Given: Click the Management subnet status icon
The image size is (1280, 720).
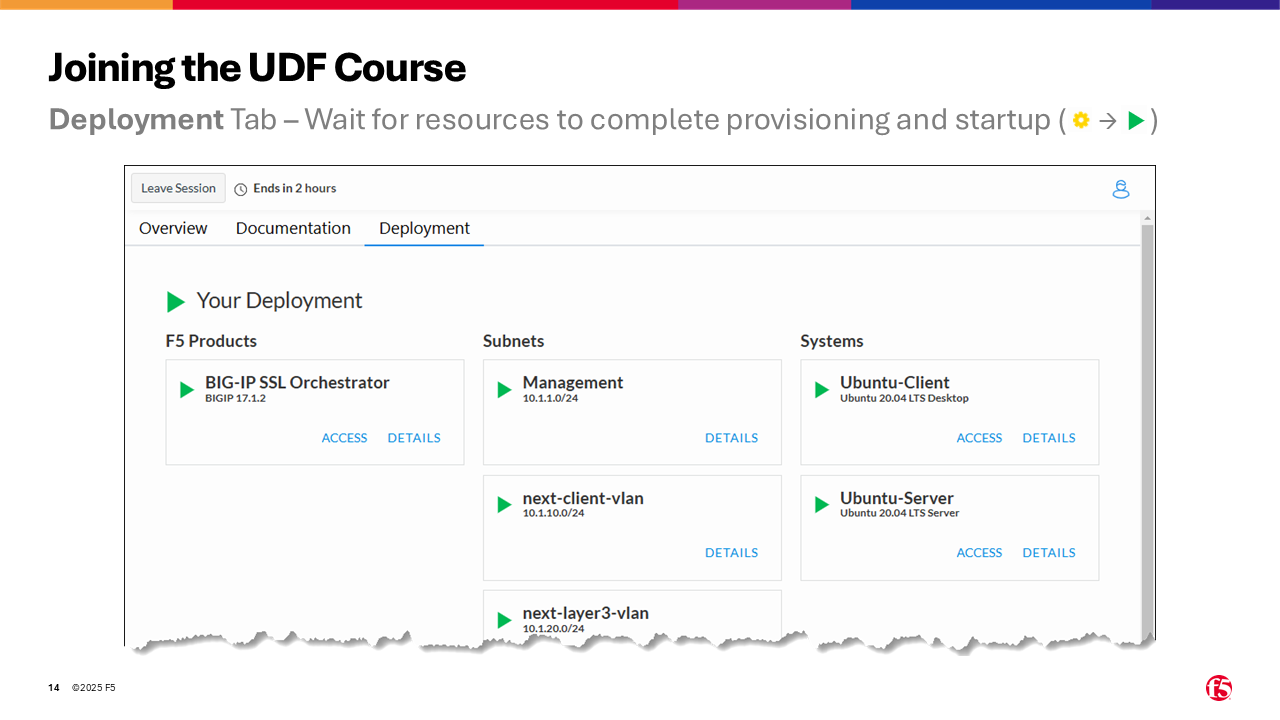Looking at the screenshot, I should point(505,390).
